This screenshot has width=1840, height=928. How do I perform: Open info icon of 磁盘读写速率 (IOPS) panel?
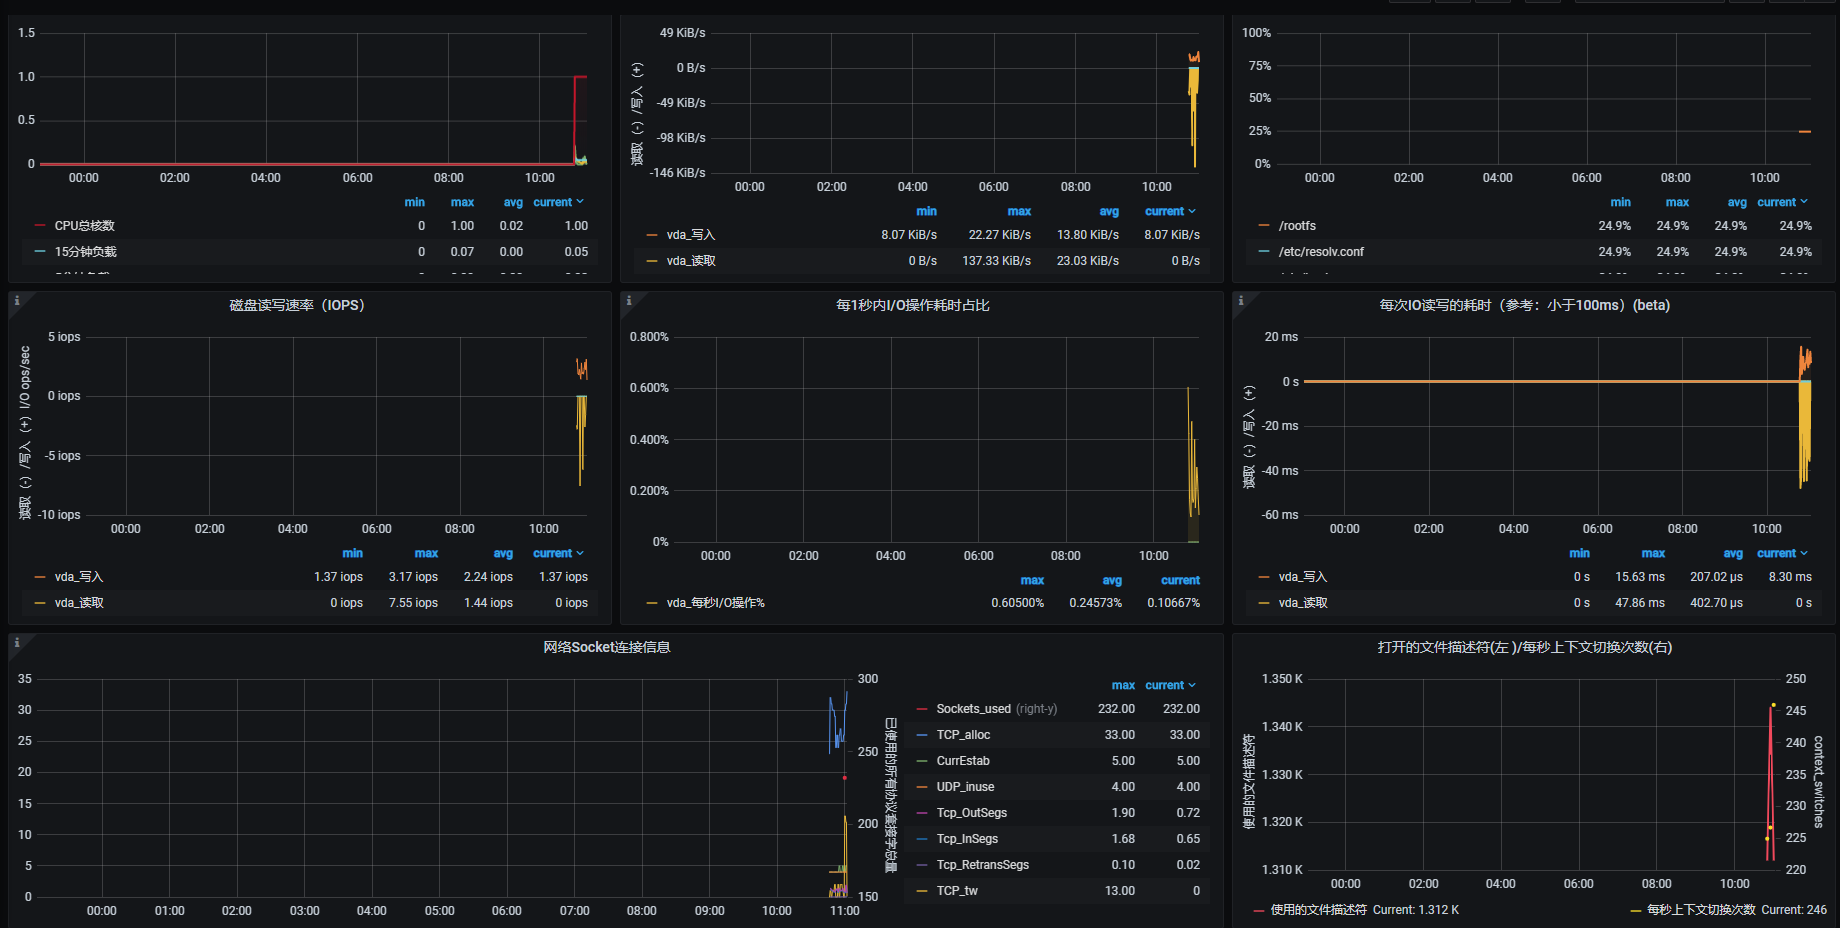(17, 300)
